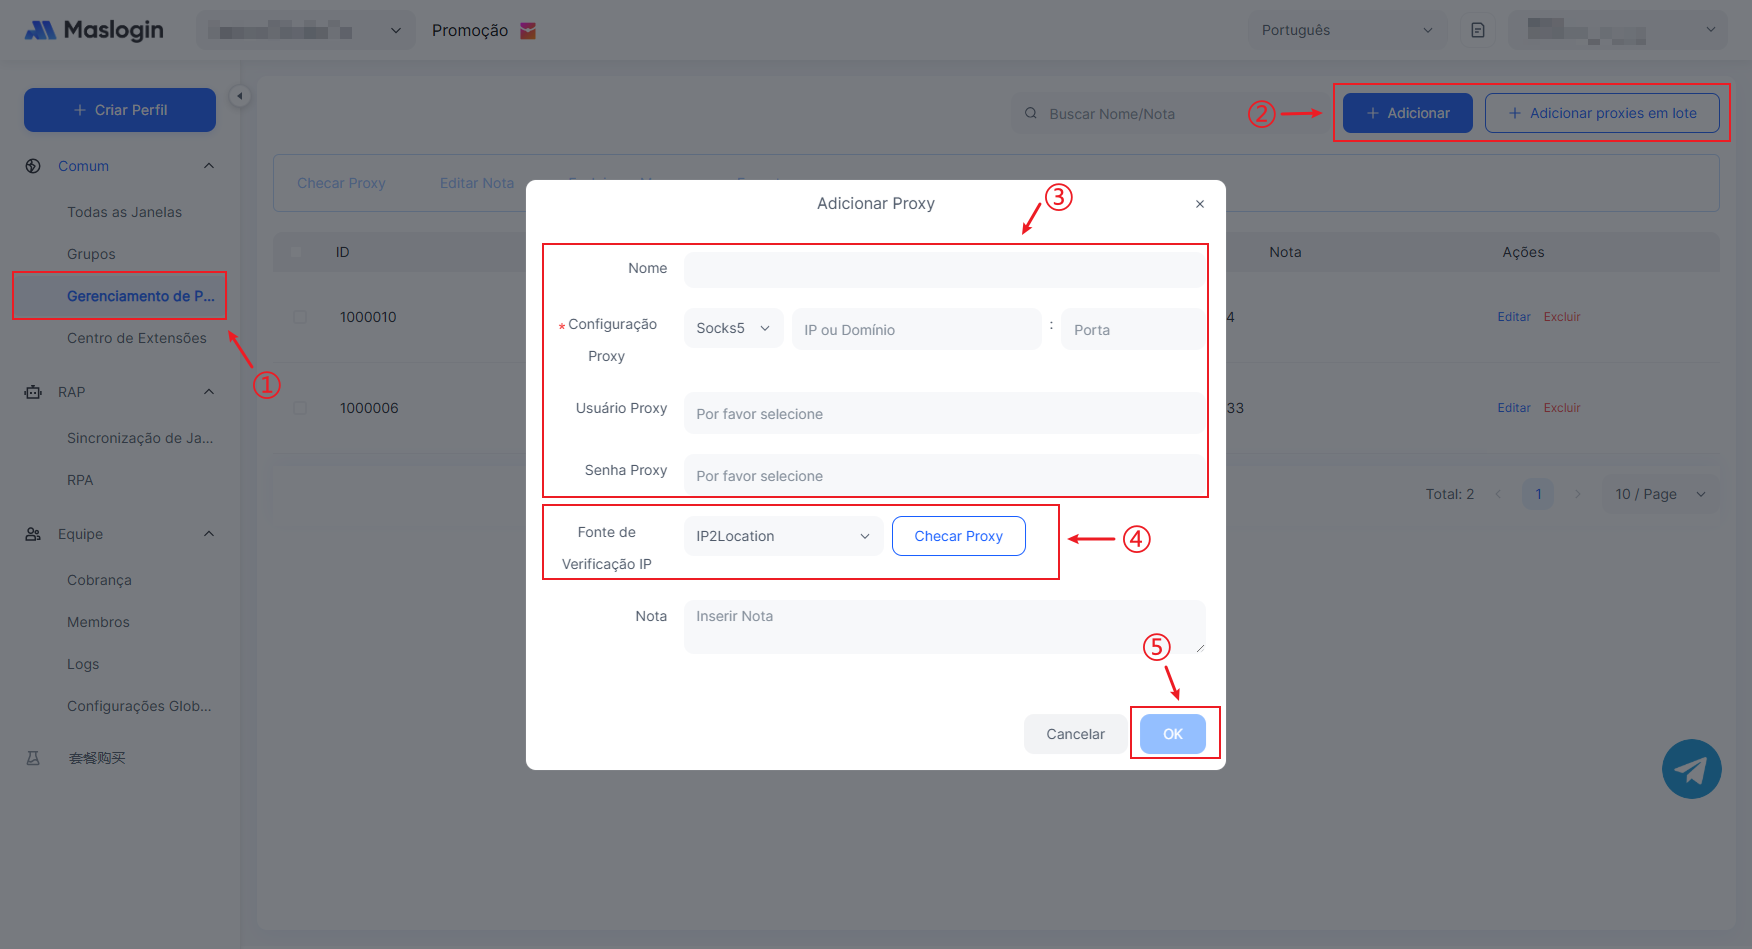Click the IP ou Domínio input field
This screenshot has height=949, width=1752.
[916, 330]
